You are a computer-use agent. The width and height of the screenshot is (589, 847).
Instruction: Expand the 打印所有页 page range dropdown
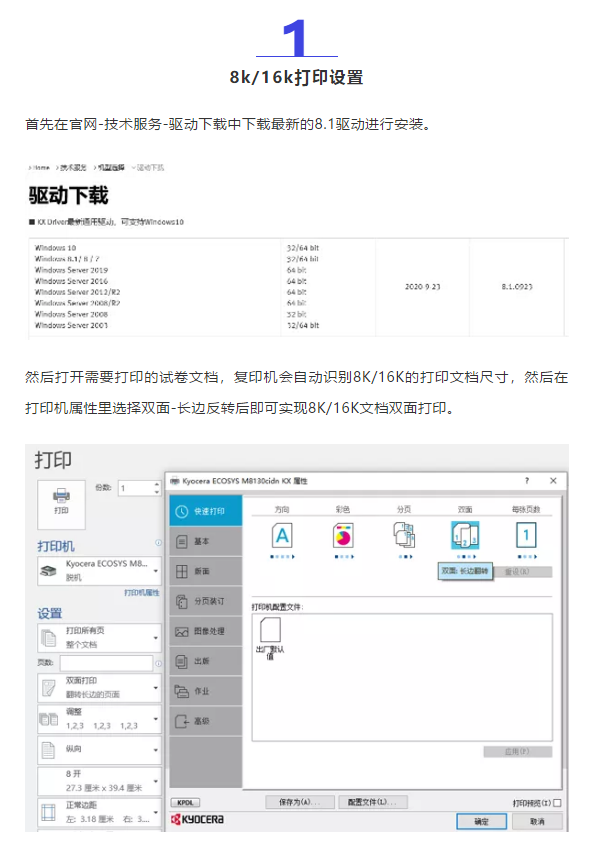click(x=99, y=637)
